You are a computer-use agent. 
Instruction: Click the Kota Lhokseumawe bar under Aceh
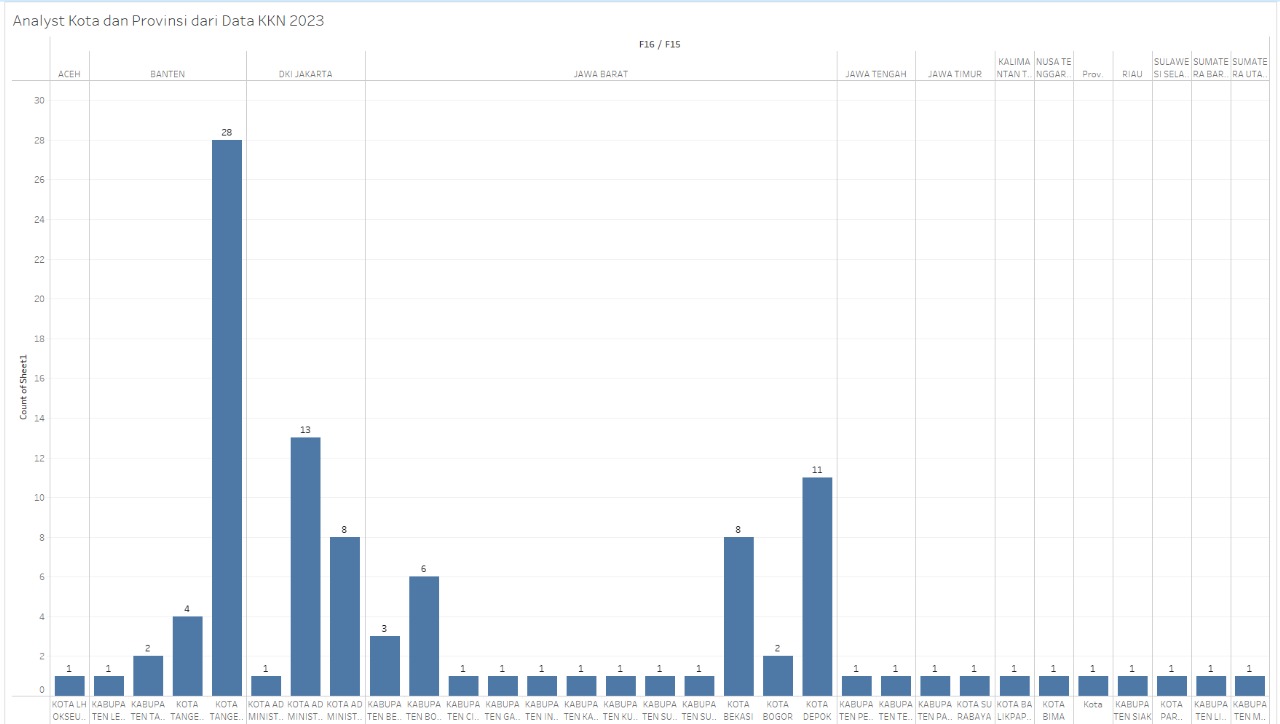click(x=69, y=685)
